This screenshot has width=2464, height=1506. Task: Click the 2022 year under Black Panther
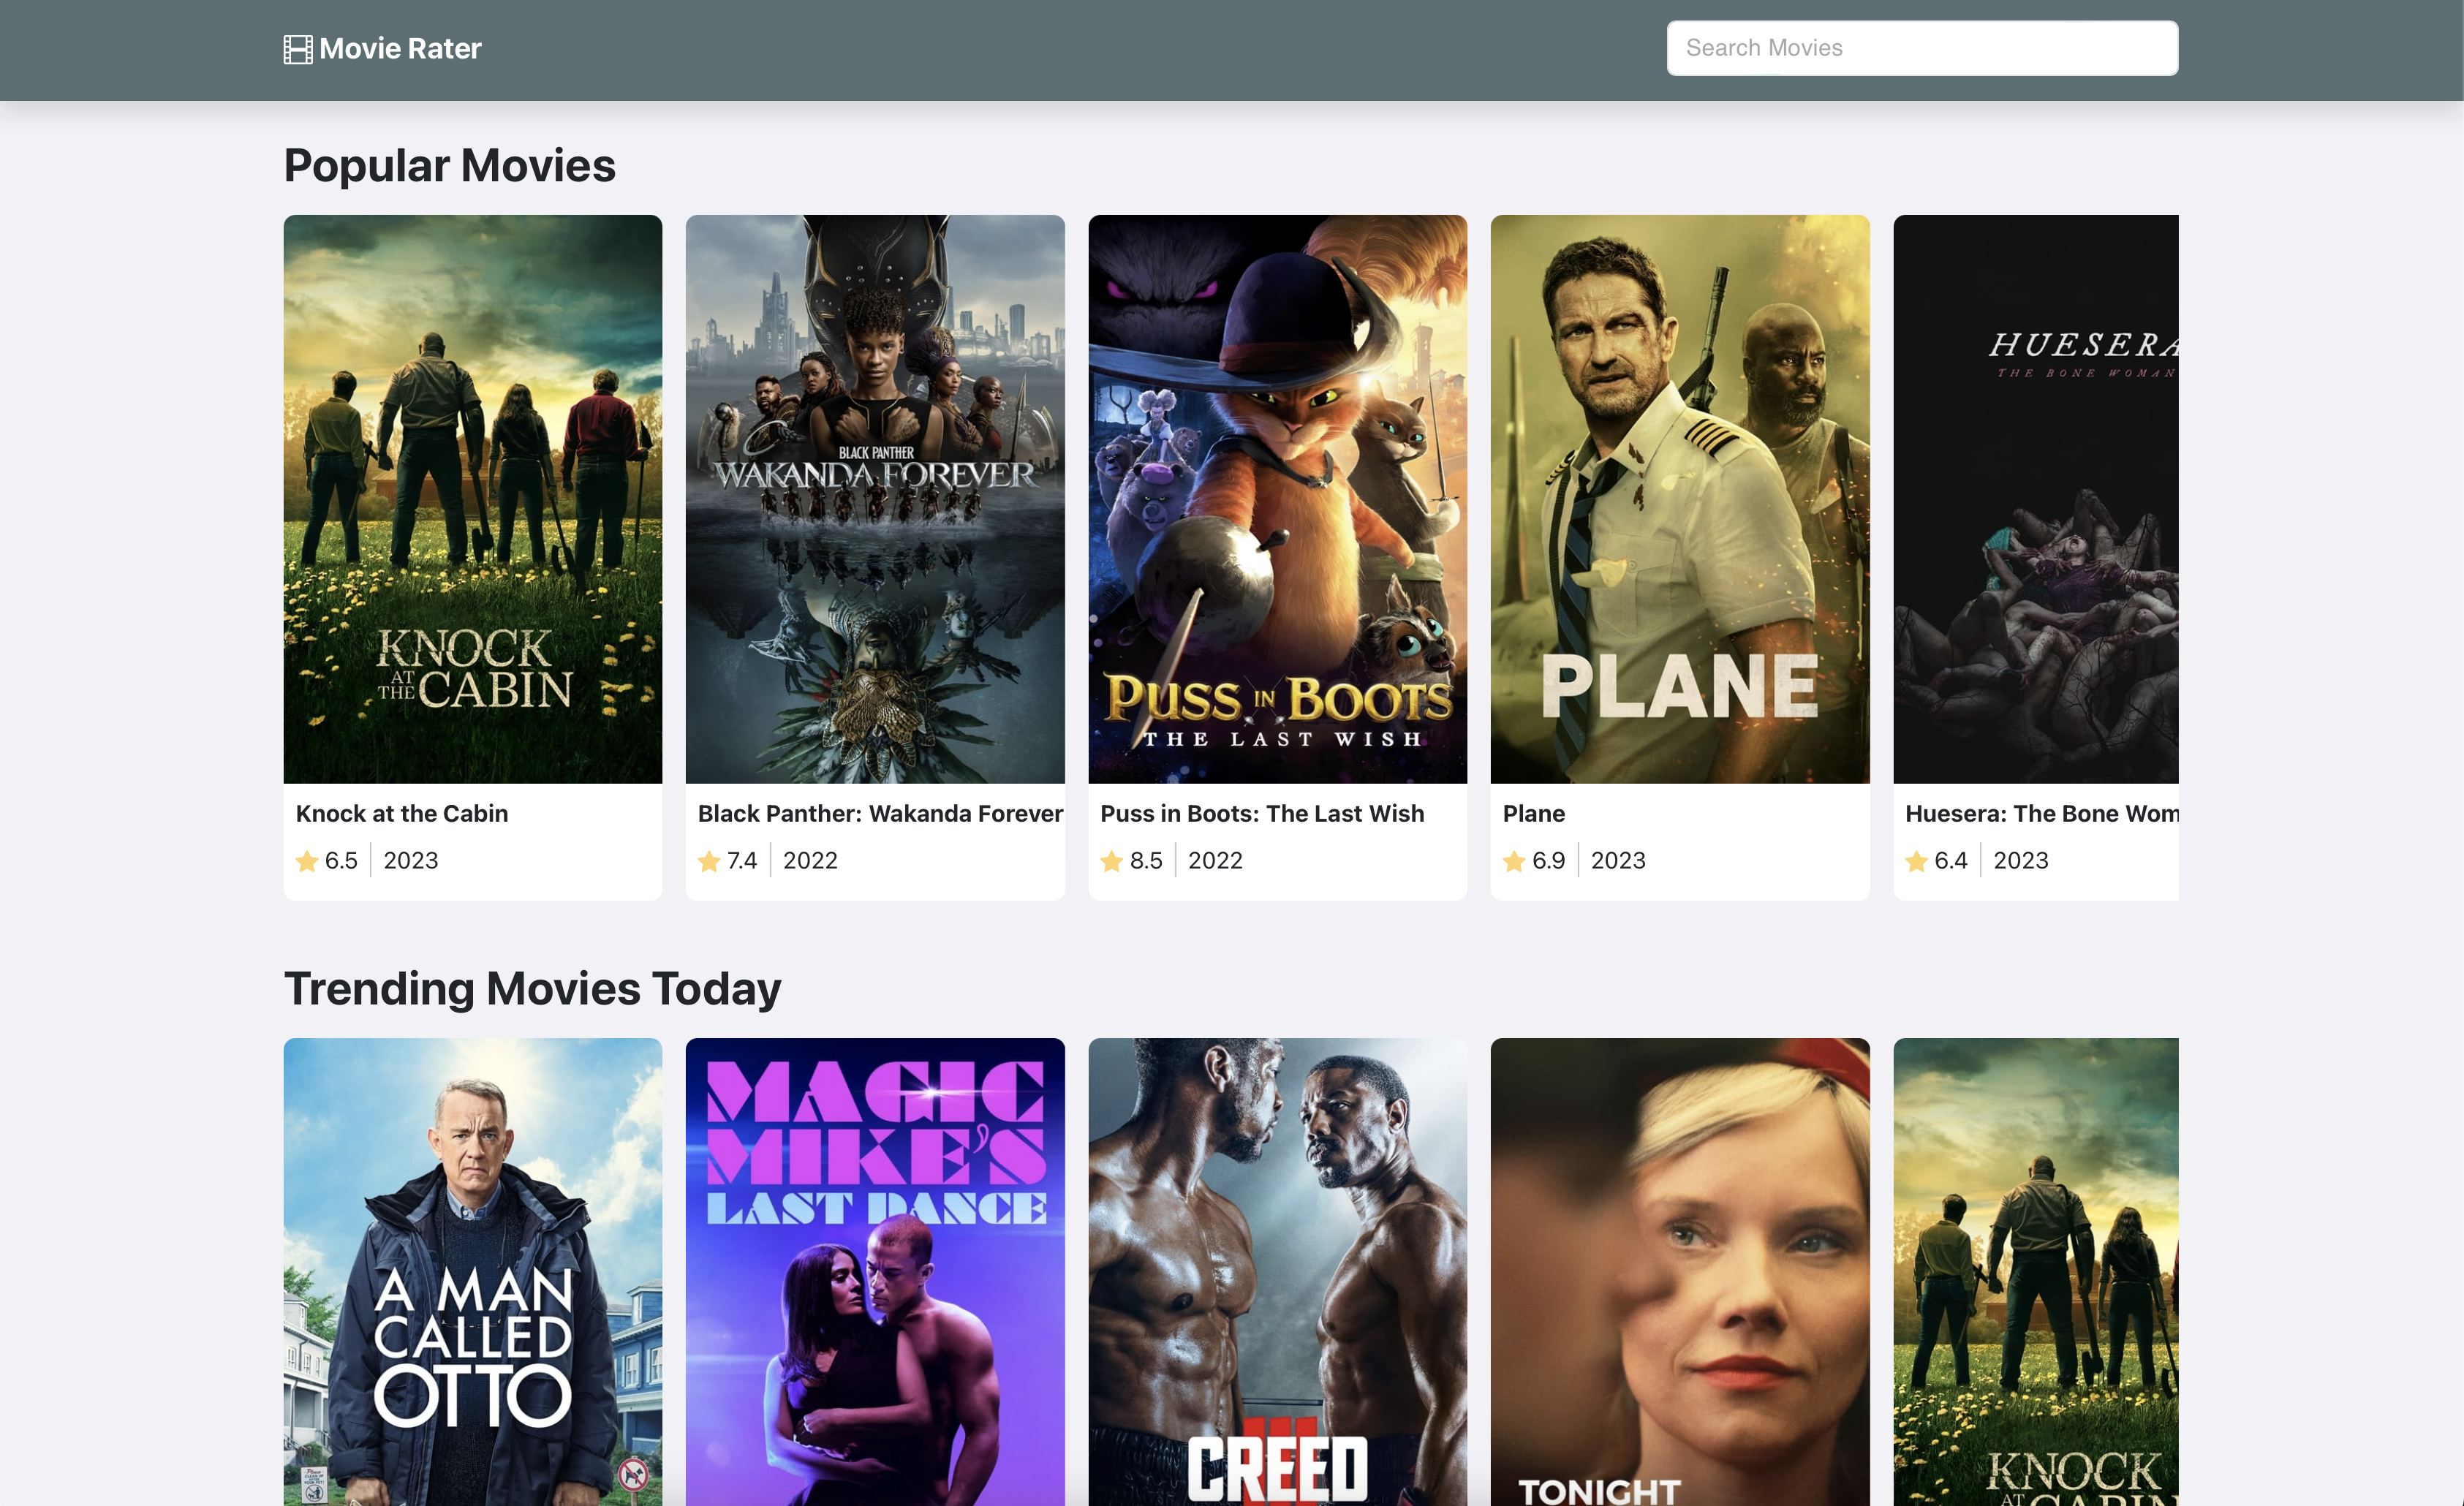pos(810,861)
